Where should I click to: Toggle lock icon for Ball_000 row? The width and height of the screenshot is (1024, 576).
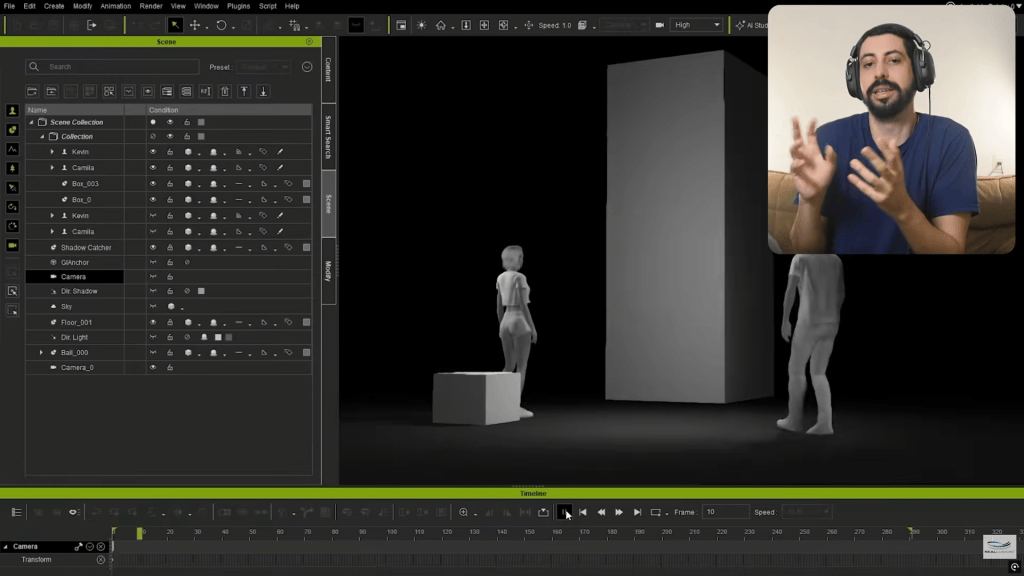tap(170, 352)
